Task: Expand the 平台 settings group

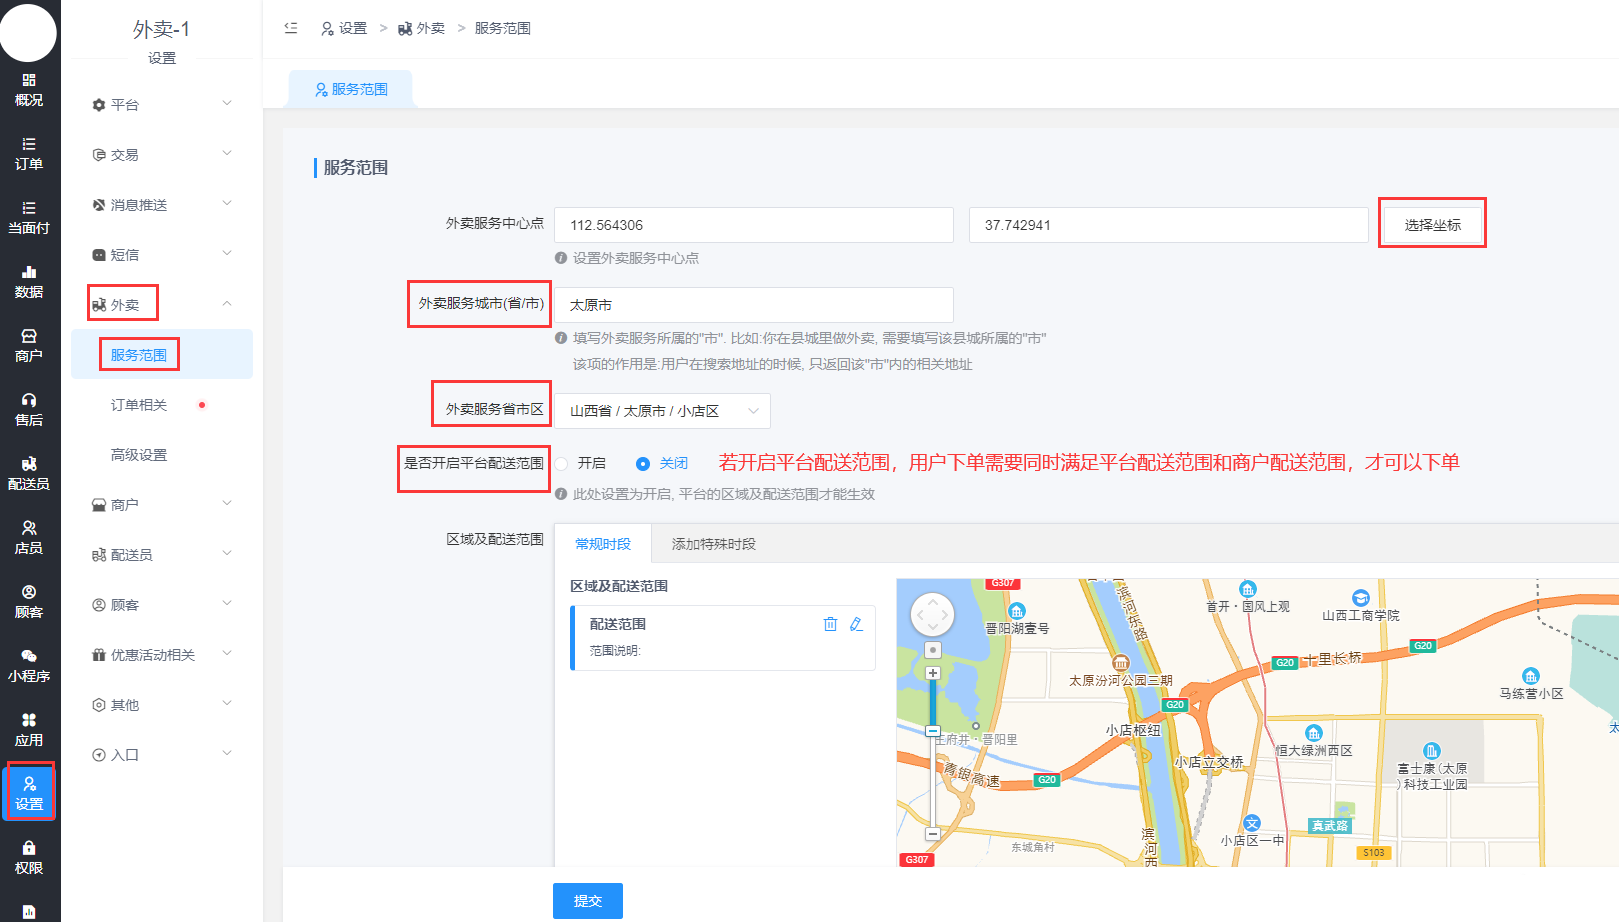Action: (162, 105)
